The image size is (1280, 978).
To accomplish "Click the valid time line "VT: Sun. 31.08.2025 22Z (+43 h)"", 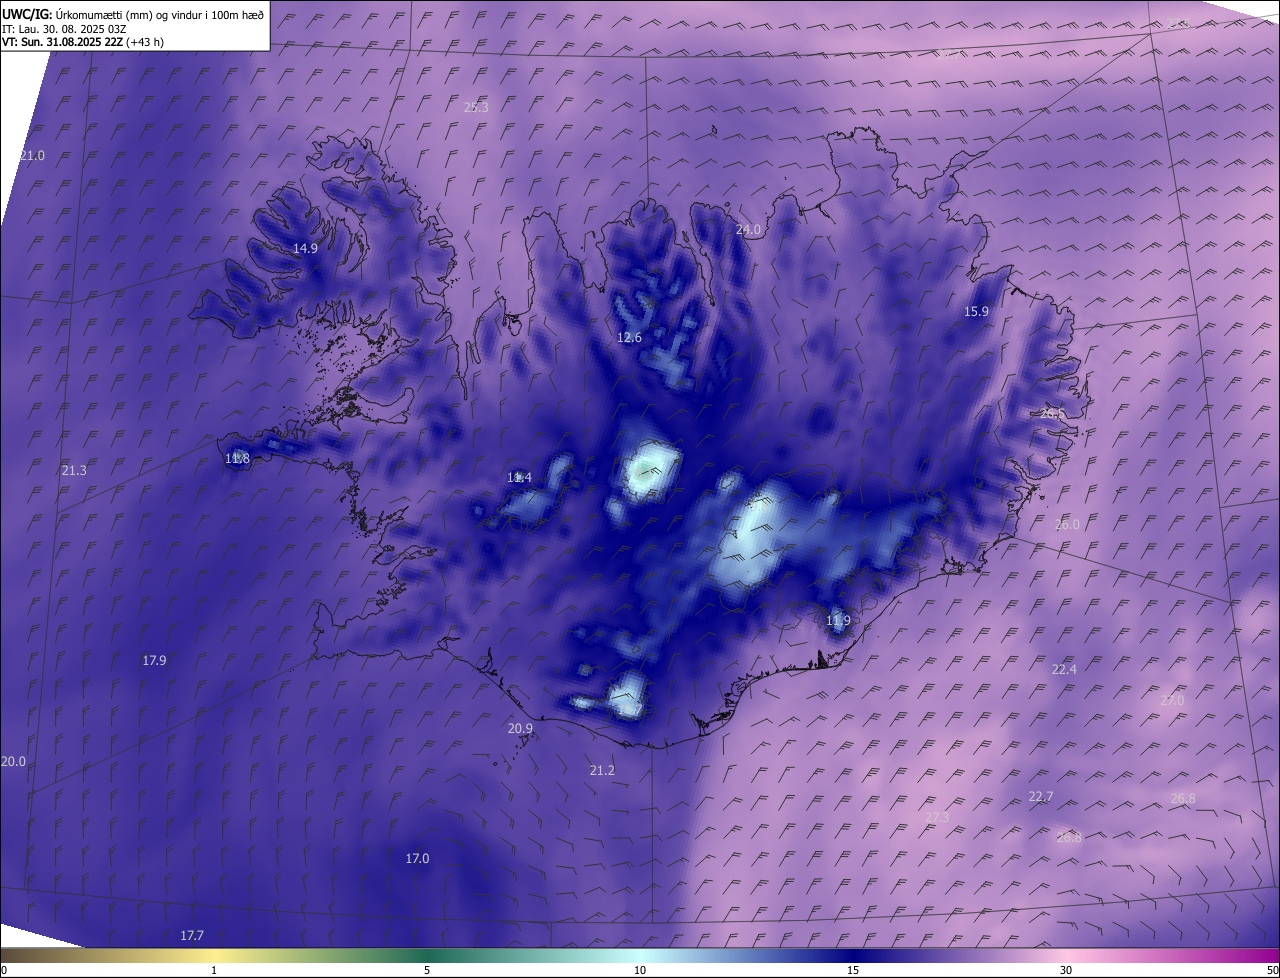I will click(x=83, y=42).
